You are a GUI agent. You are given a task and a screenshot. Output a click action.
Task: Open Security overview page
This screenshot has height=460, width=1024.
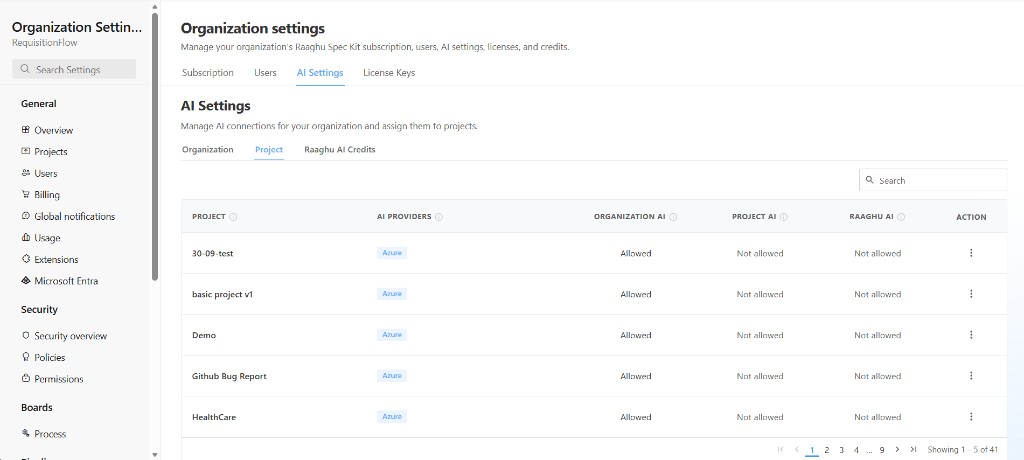tap(64, 336)
